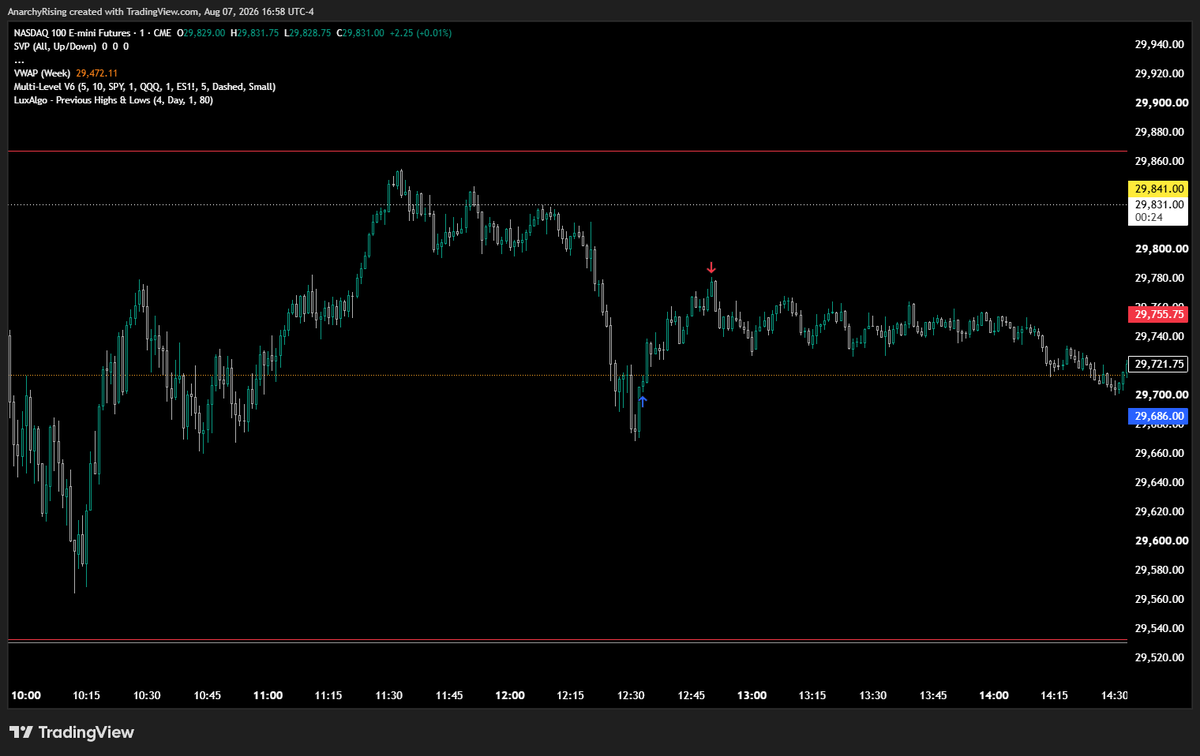Click the 29,920.00 price scale tick
1200x756 pixels.
(1161, 74)
